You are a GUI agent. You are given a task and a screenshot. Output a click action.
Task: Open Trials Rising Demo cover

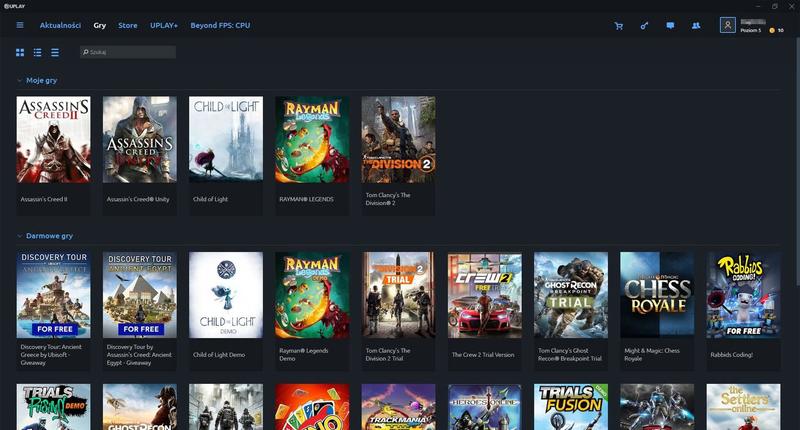[x=54, y=407]
